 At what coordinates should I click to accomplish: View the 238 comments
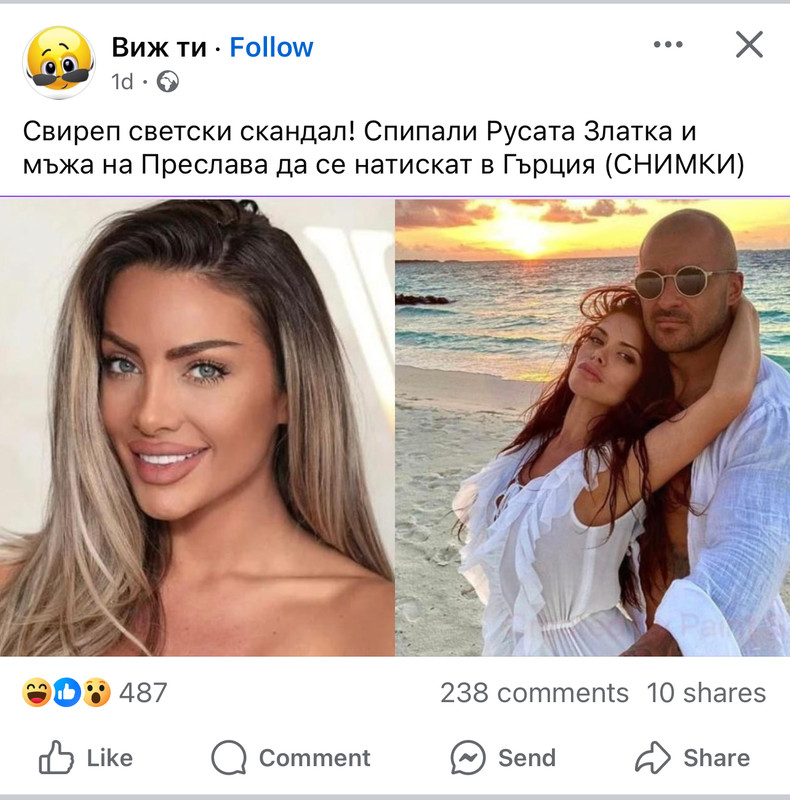click(534, 693)
